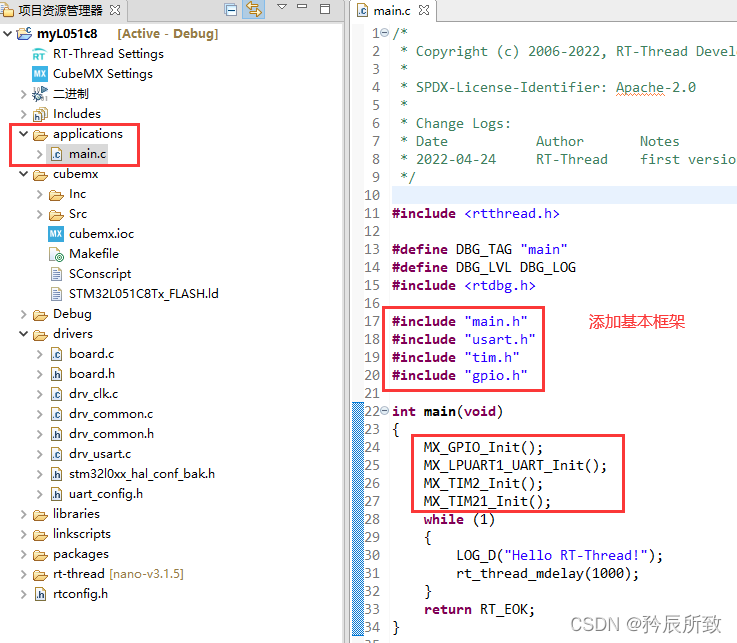Select board.c in drivers

pyautogui.click(x=91, y=354)
